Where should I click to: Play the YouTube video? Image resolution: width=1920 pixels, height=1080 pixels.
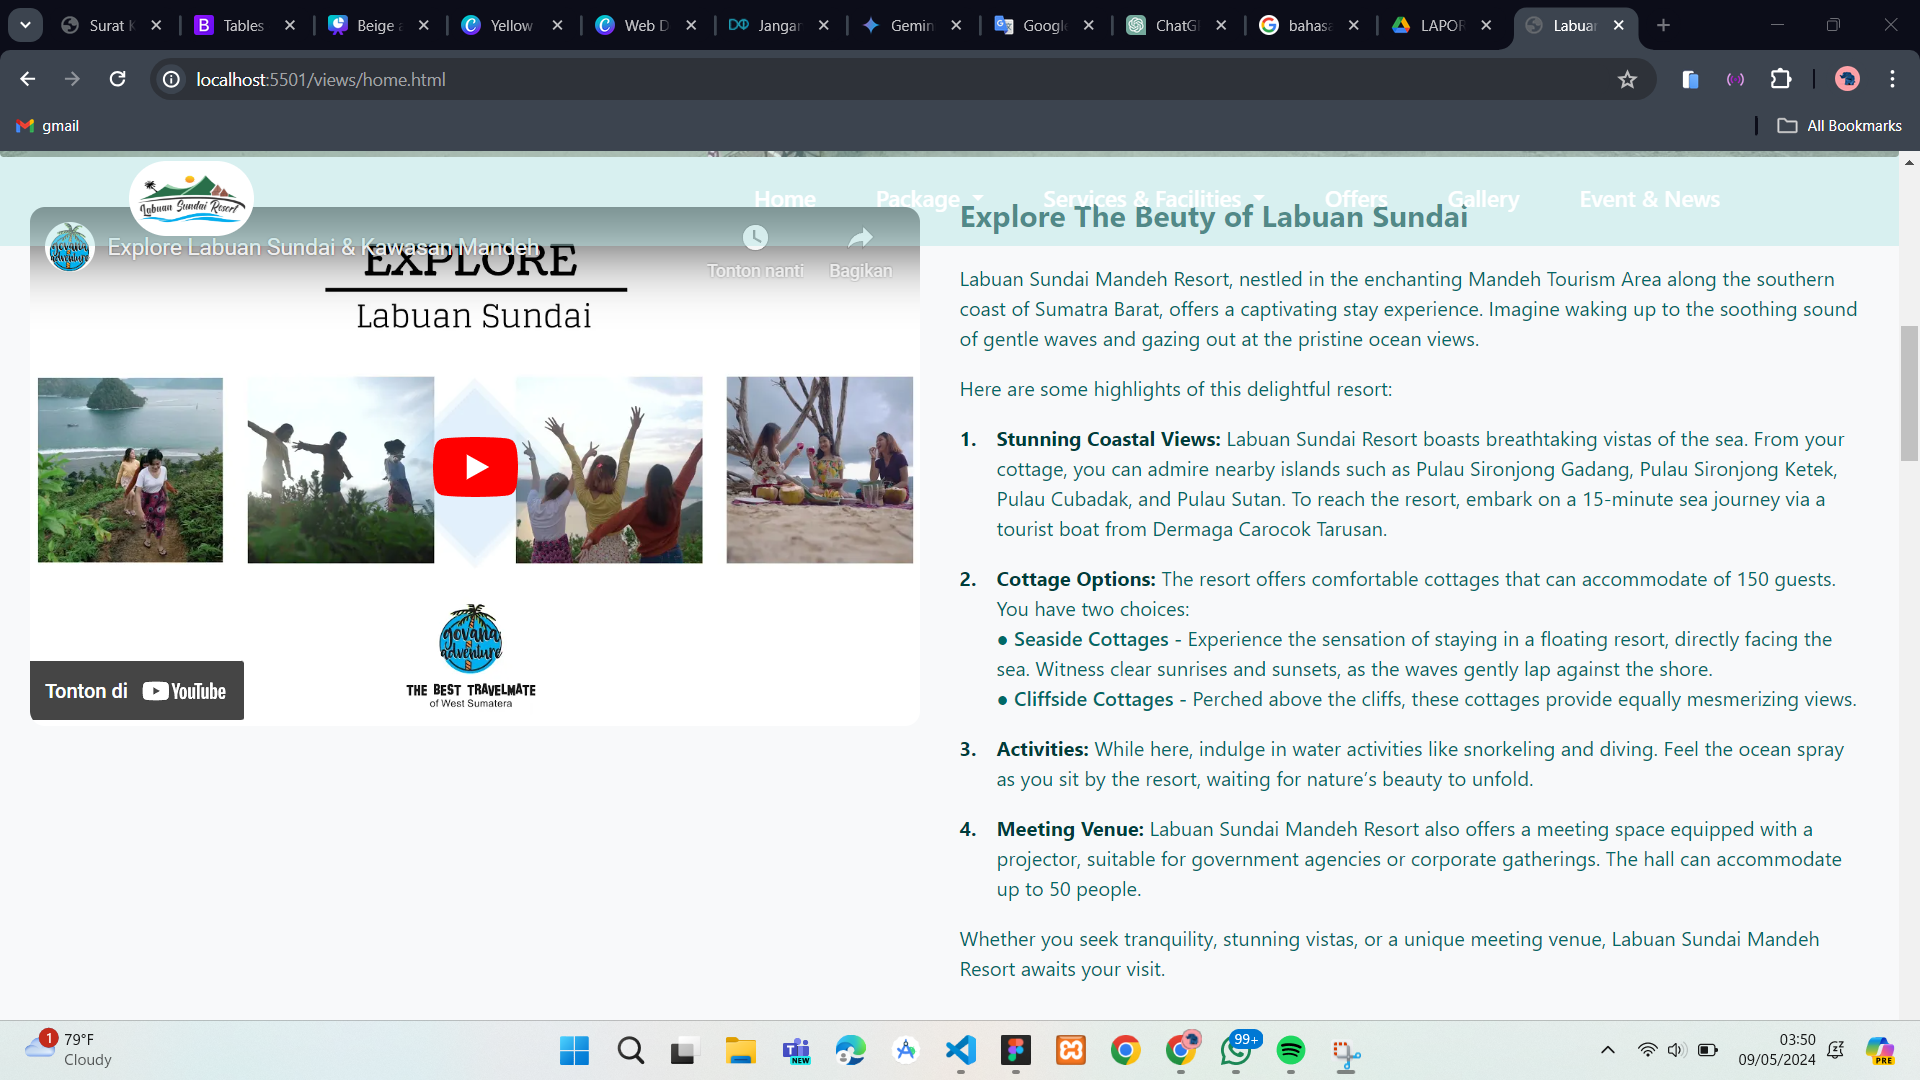click(475, 467)
